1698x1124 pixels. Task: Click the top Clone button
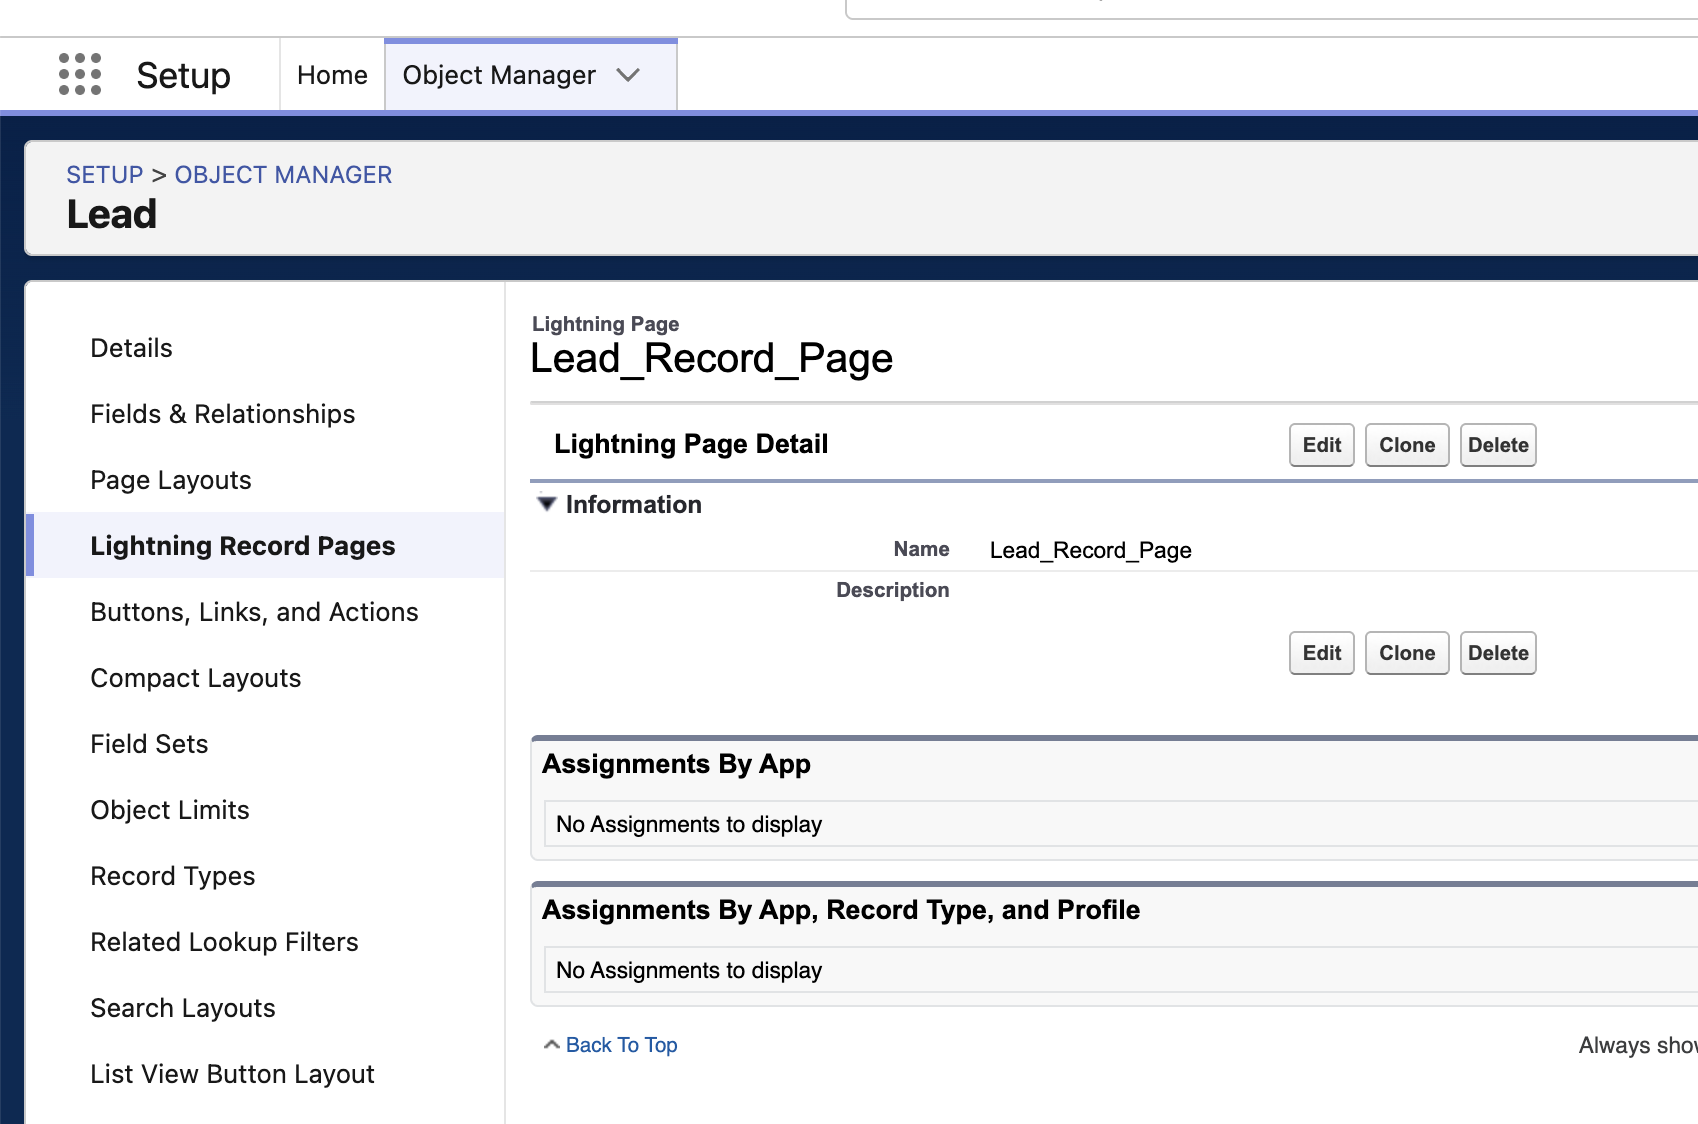(1406, 445)
